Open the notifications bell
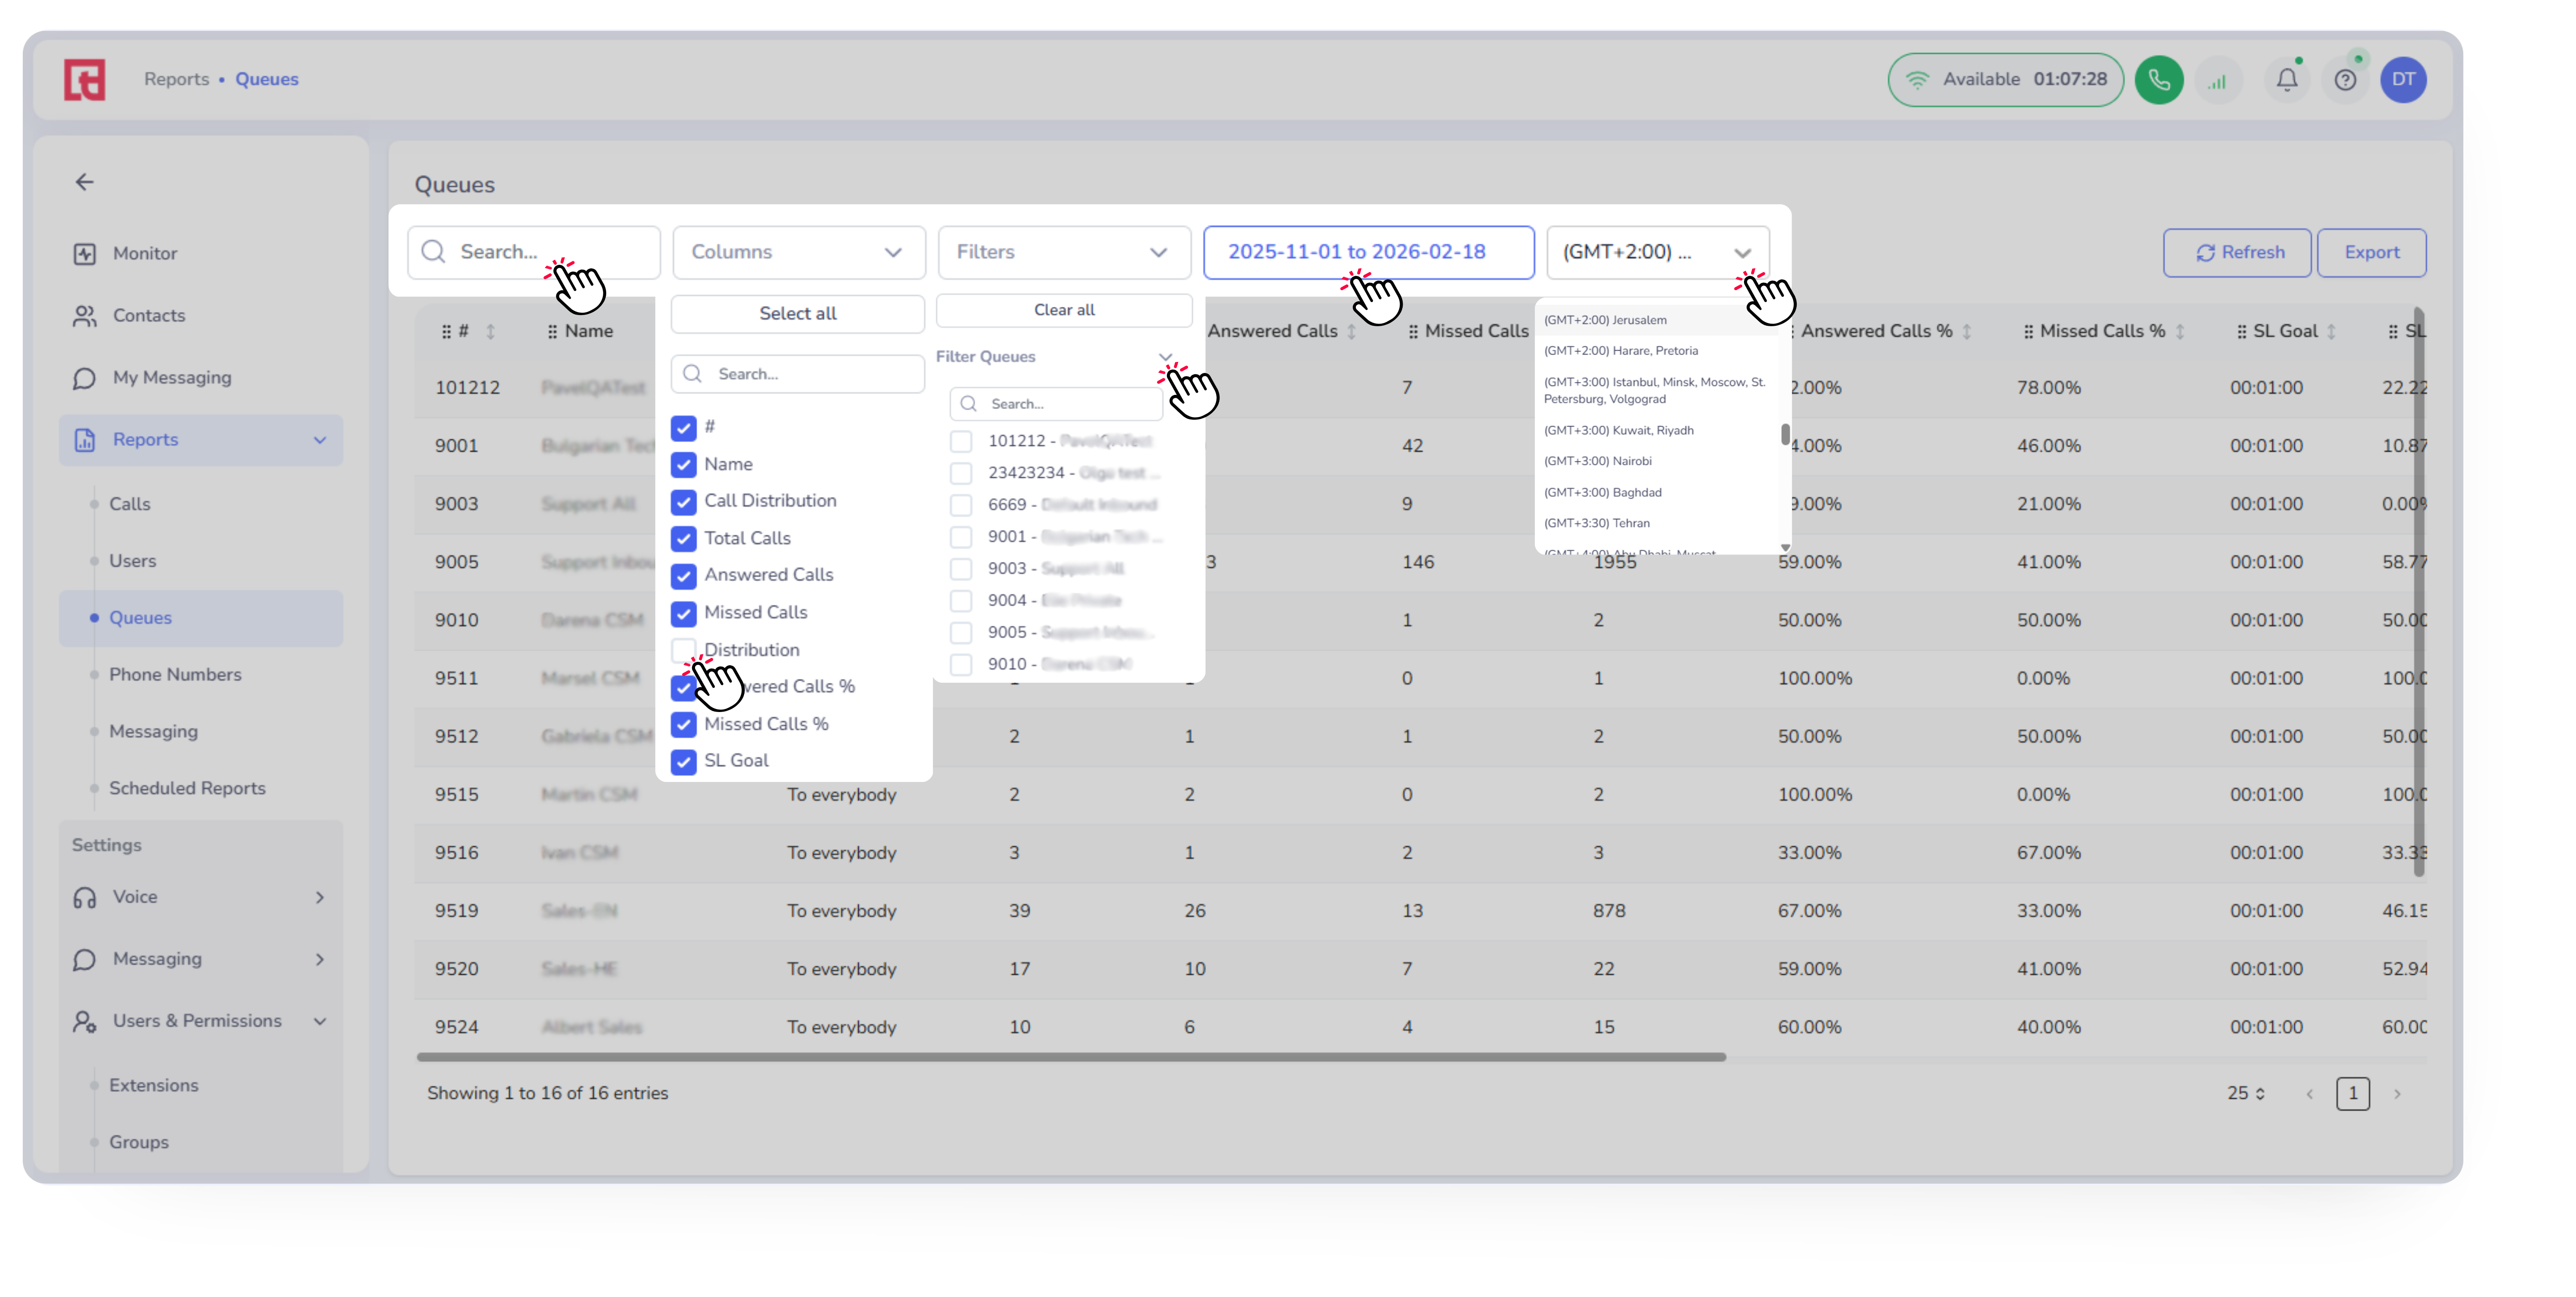Viewport: 2576px width, 1297px height. (2286, 80)
